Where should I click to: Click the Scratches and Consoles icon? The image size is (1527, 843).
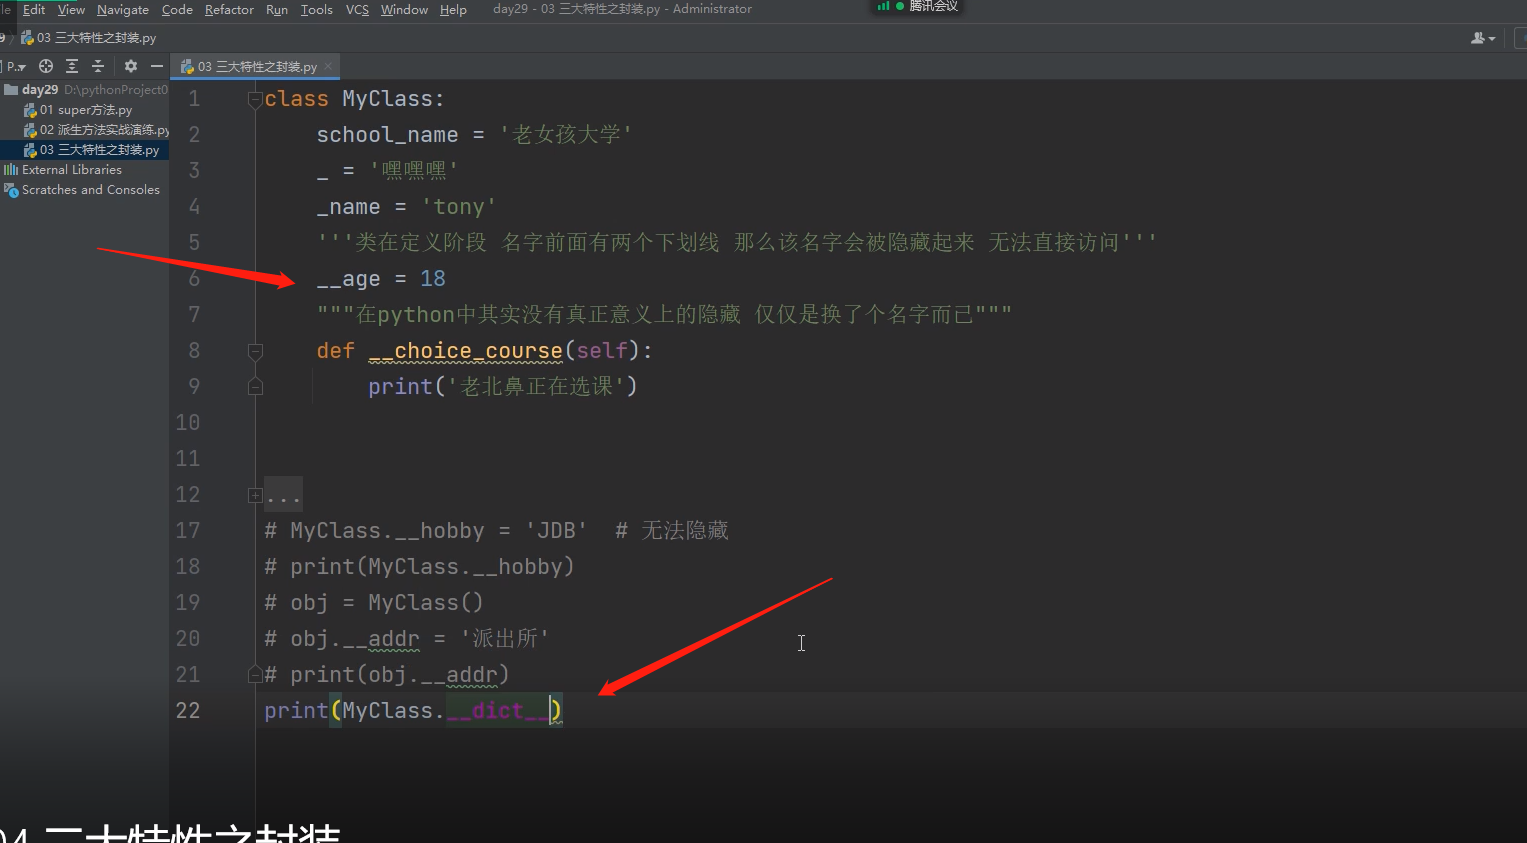click(x=11, y=190)
